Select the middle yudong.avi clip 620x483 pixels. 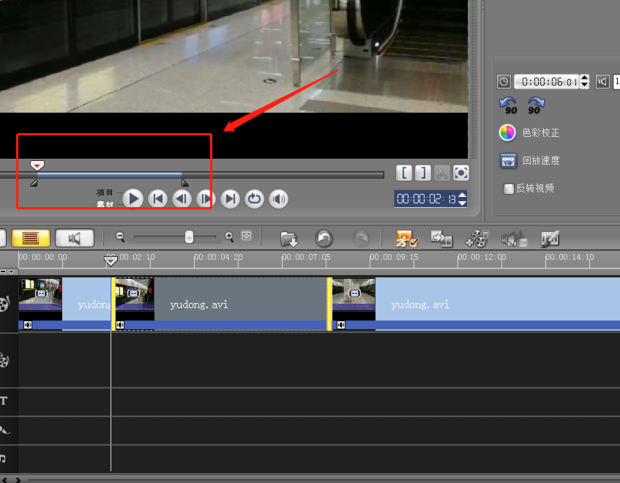tap(221, 304)
